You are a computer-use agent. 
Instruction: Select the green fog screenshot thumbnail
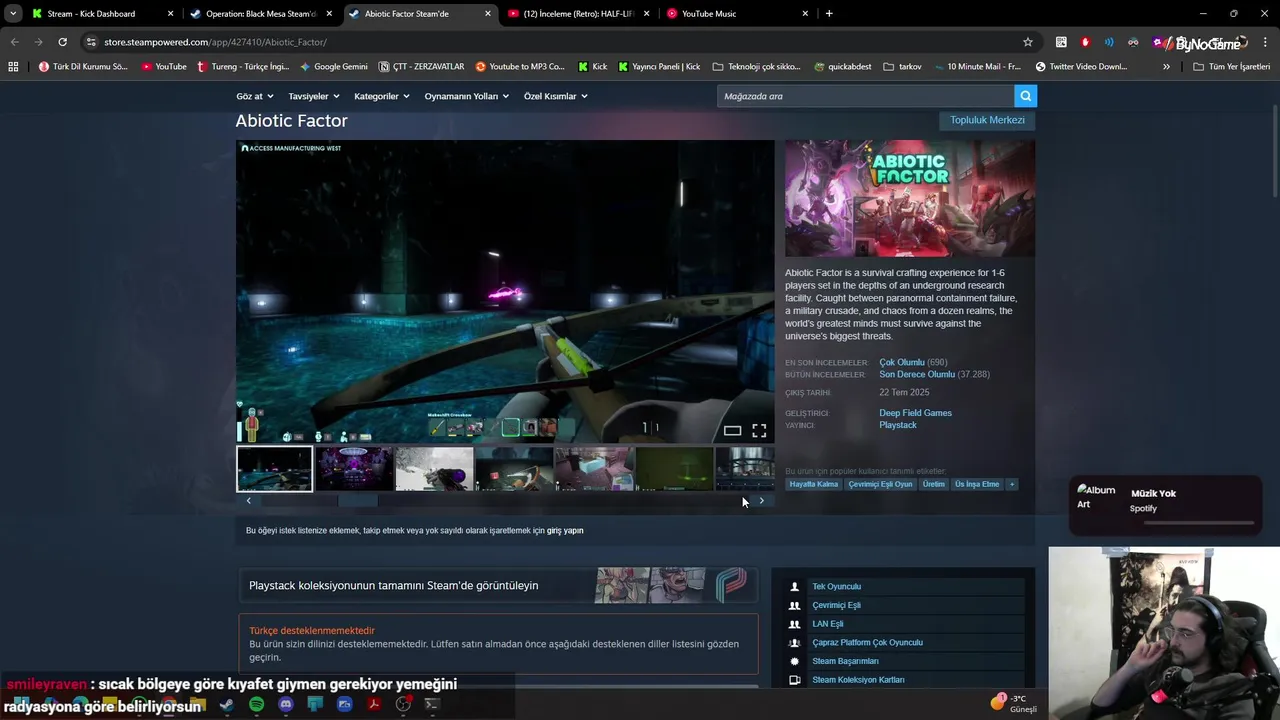tap(674, 469)
